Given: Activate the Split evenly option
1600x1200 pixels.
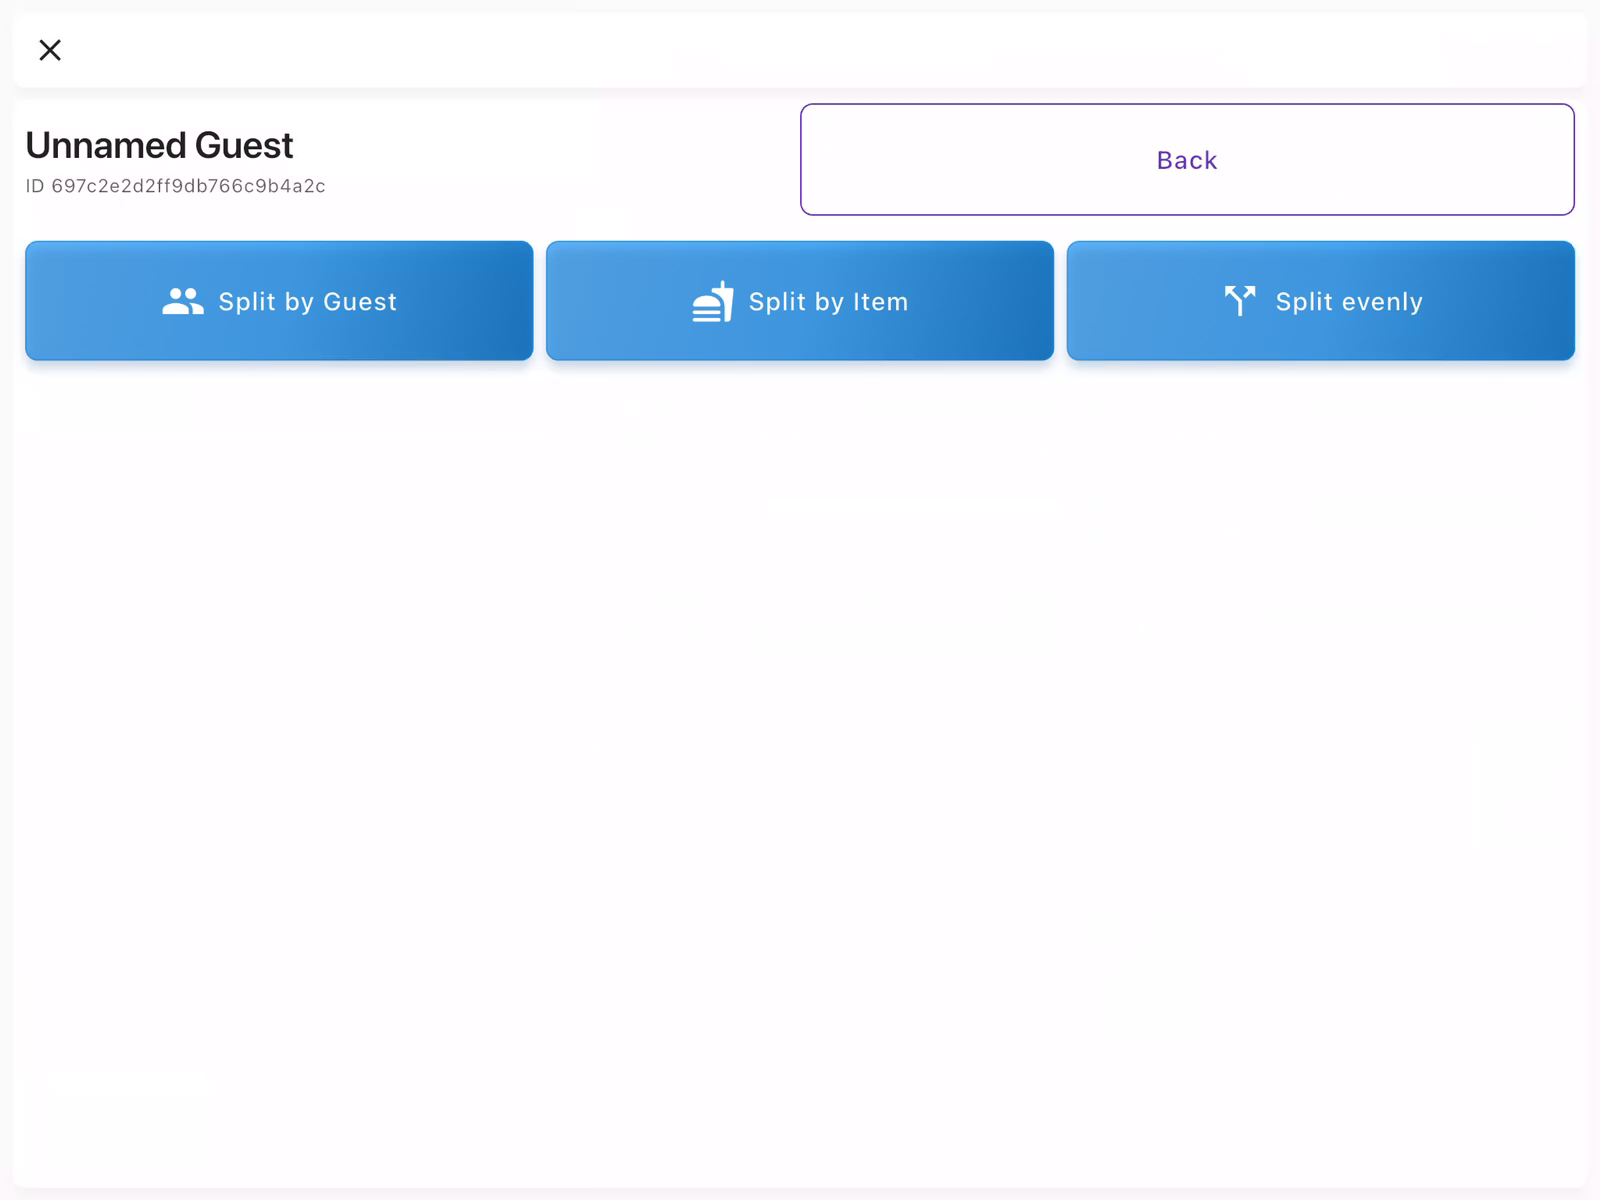Looking at the screenshot, I should [x=1320, y=300].
